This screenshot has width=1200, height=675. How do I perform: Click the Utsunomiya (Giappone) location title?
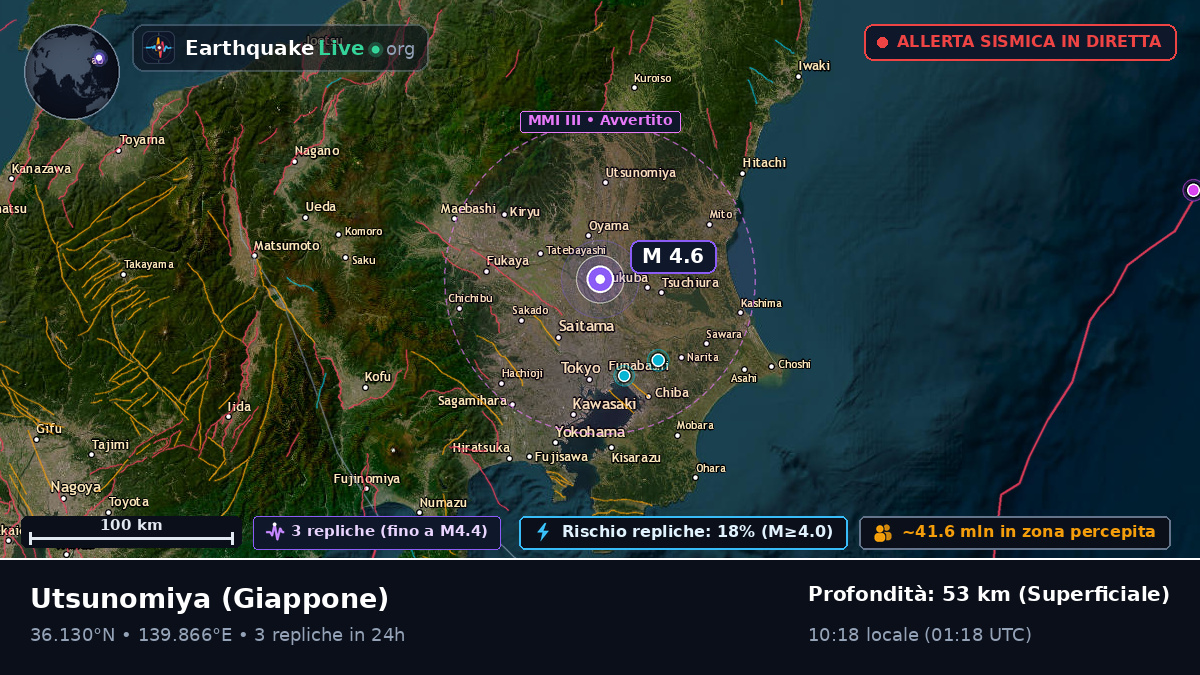point(210,599)
